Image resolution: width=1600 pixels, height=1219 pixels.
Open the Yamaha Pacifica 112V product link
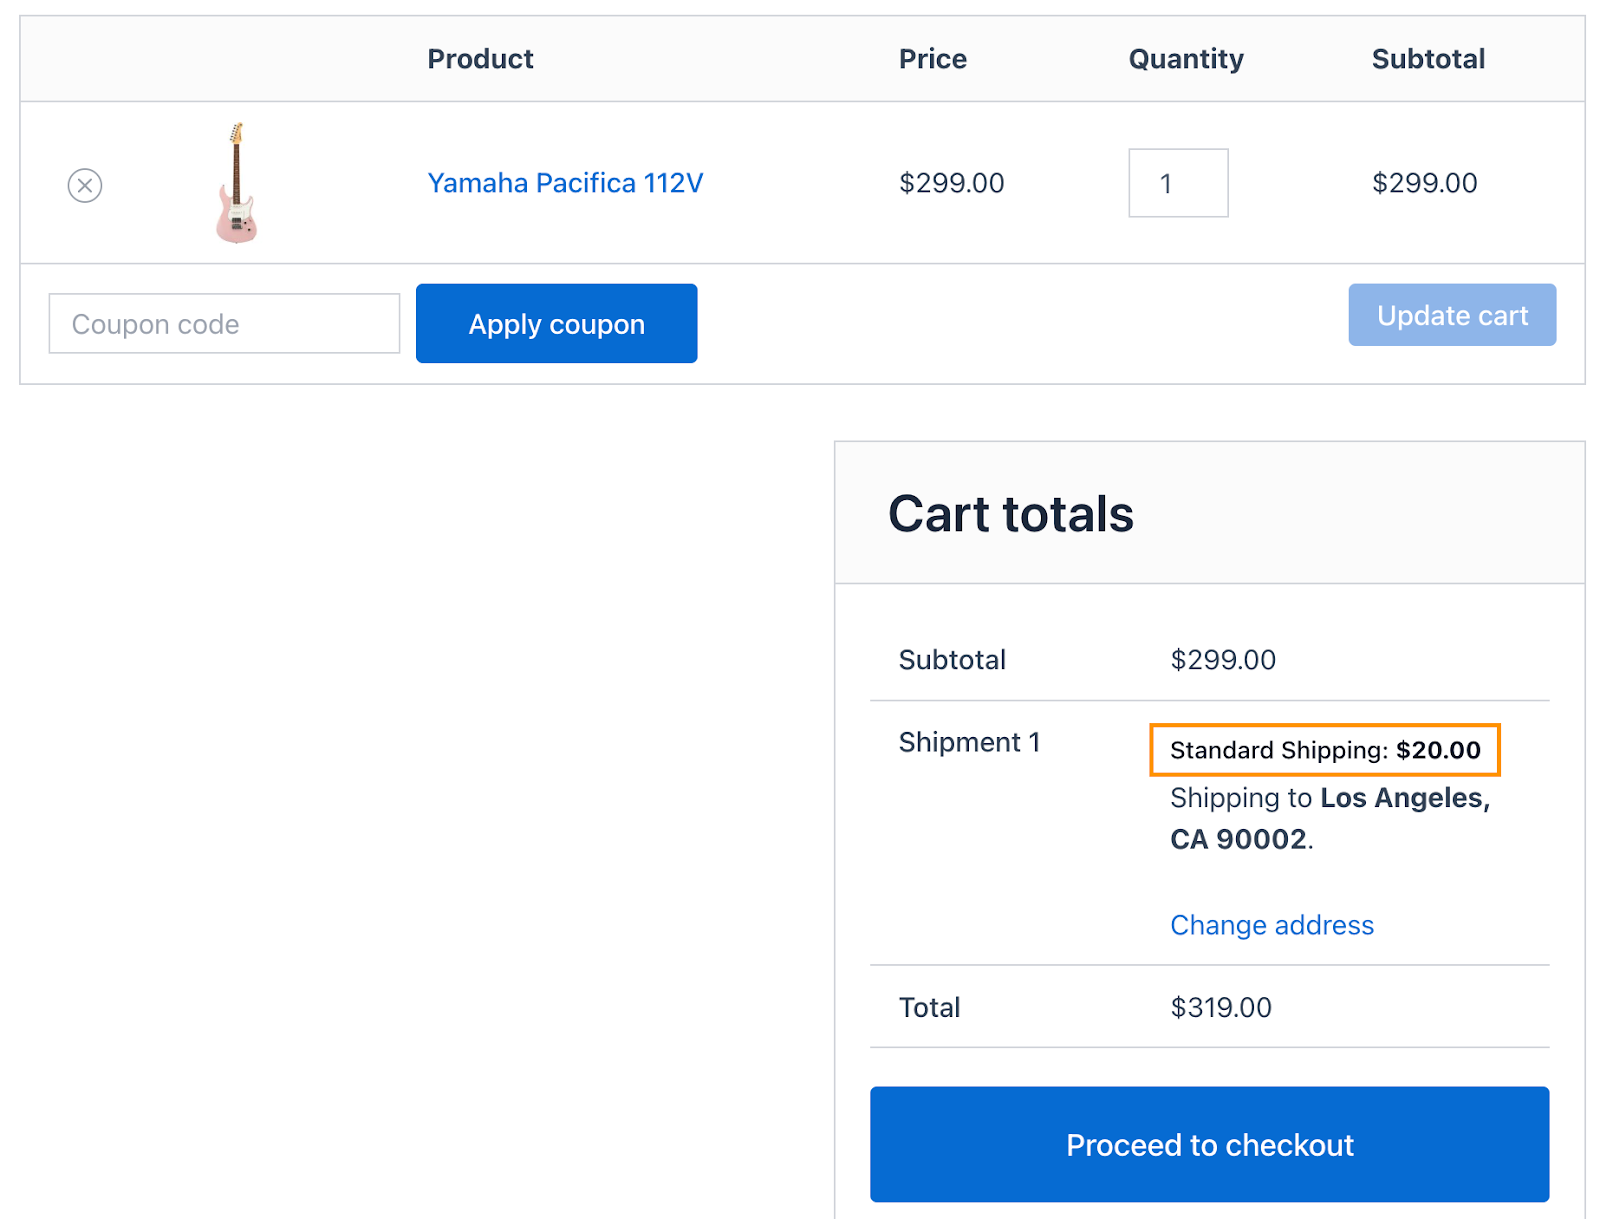(565, 183)
